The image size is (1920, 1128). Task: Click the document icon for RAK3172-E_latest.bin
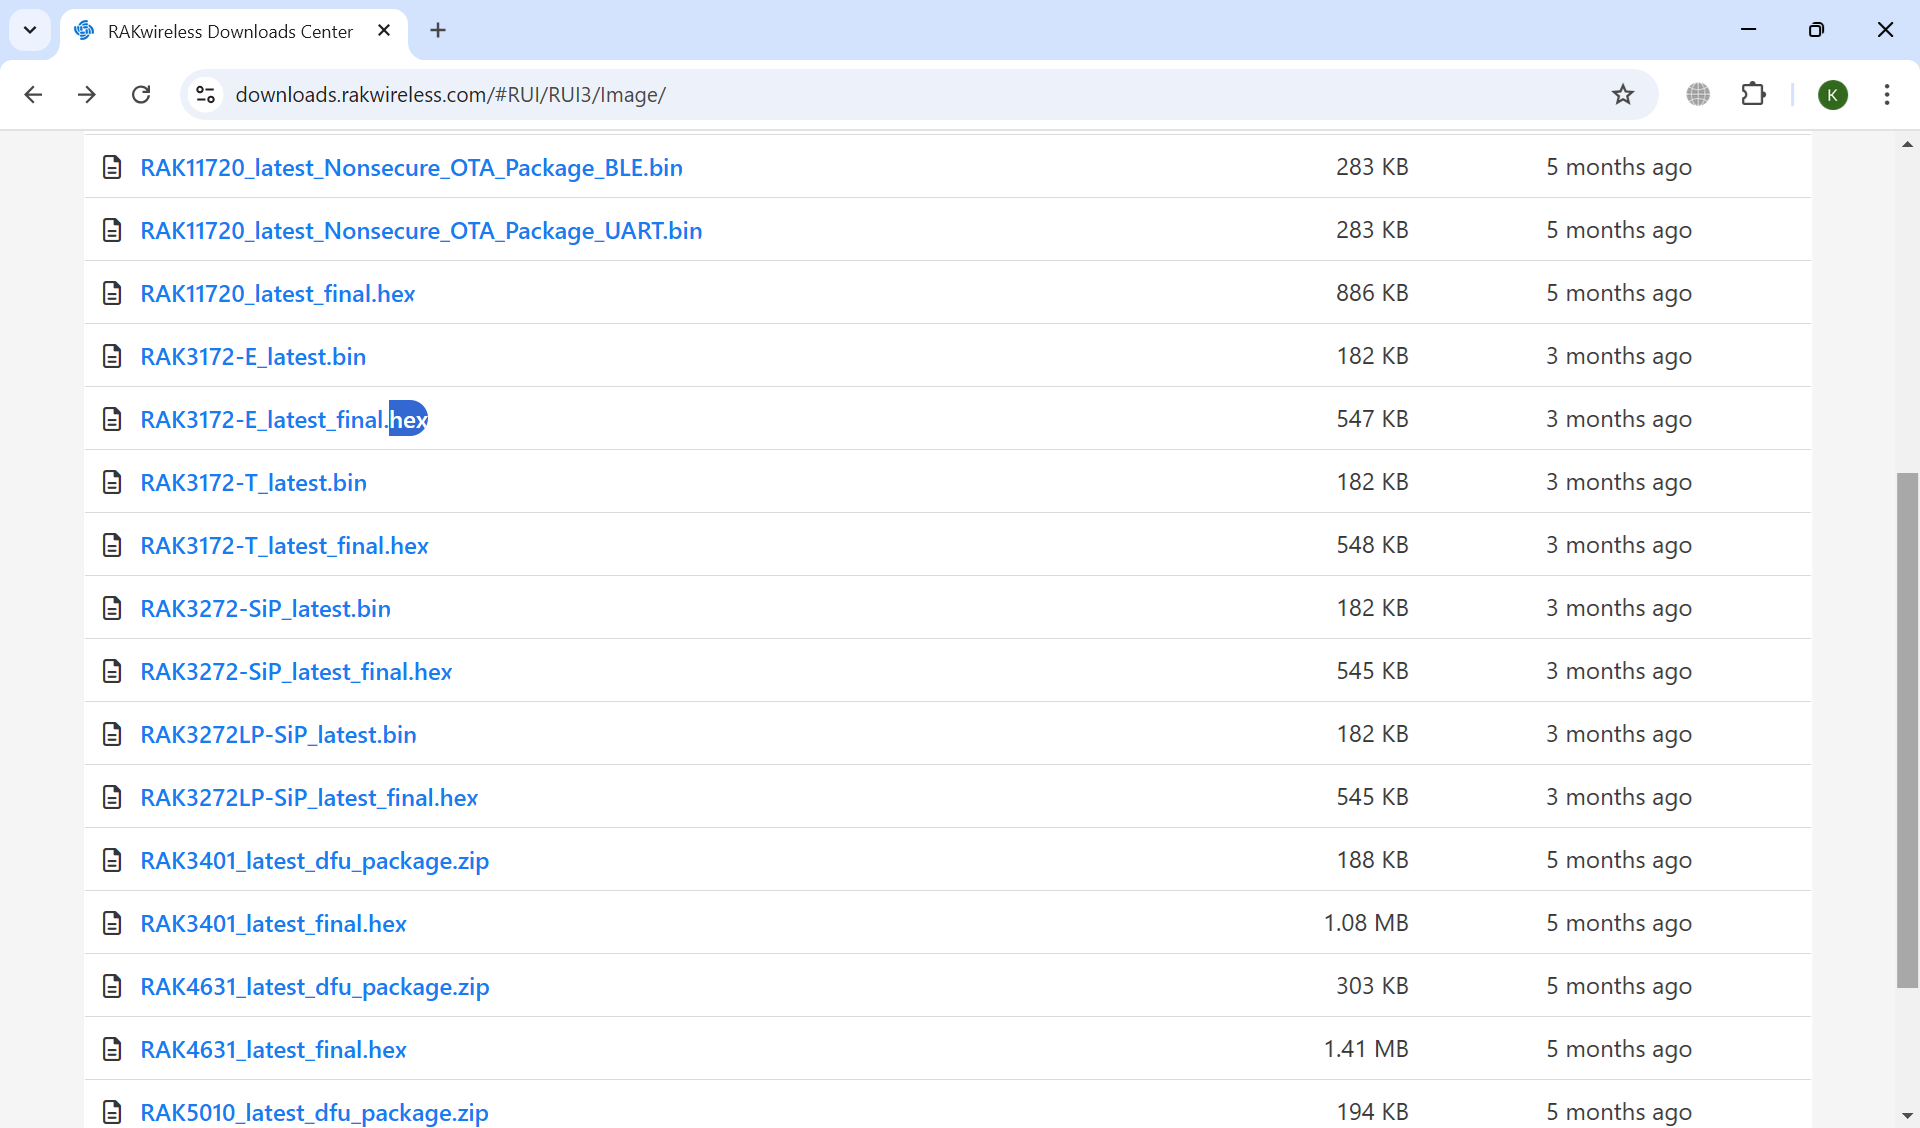coord(113,356)
